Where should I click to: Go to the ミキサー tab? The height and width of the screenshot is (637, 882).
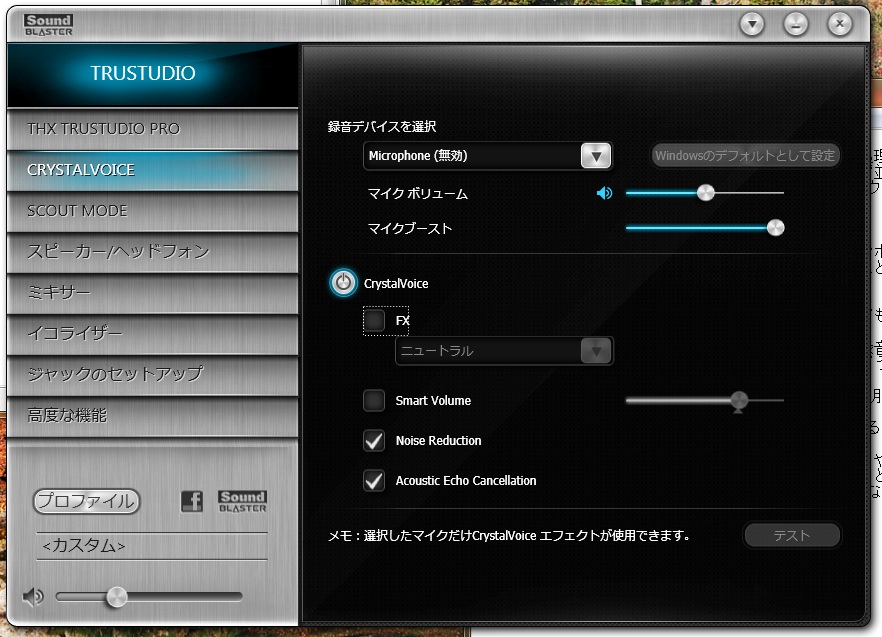(x=152, y=293)
